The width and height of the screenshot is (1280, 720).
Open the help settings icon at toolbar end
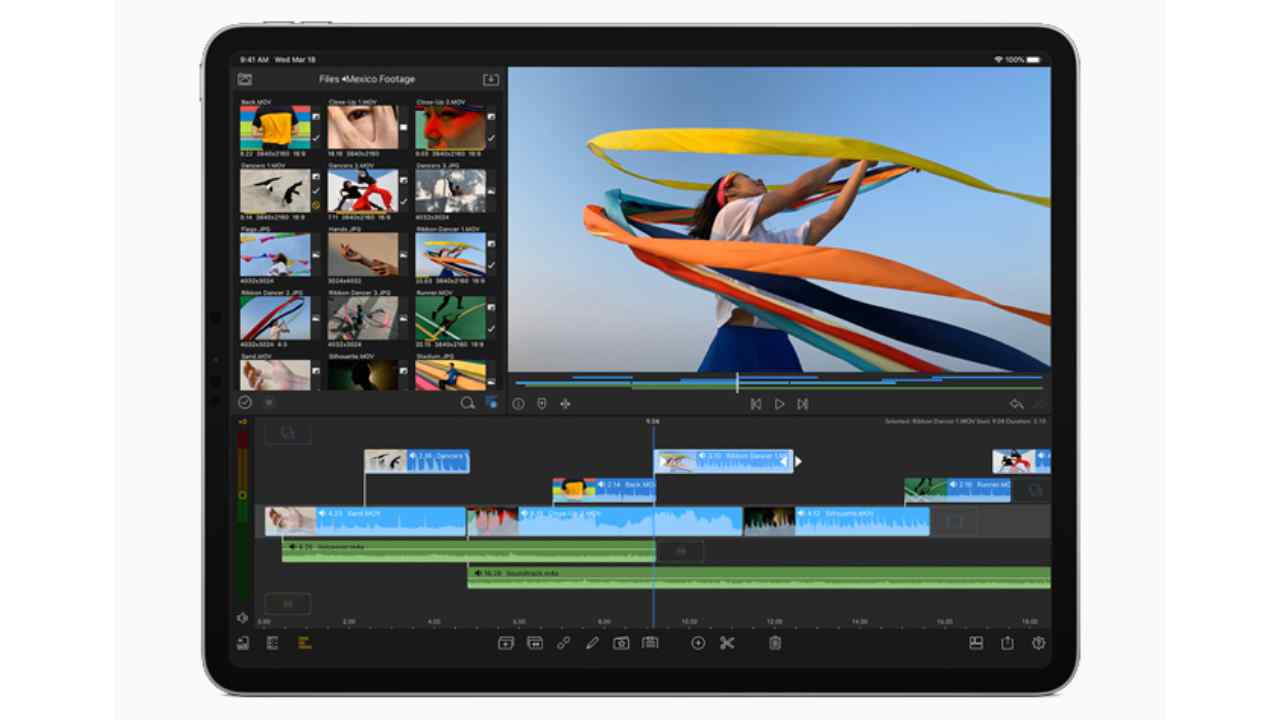1039,643
